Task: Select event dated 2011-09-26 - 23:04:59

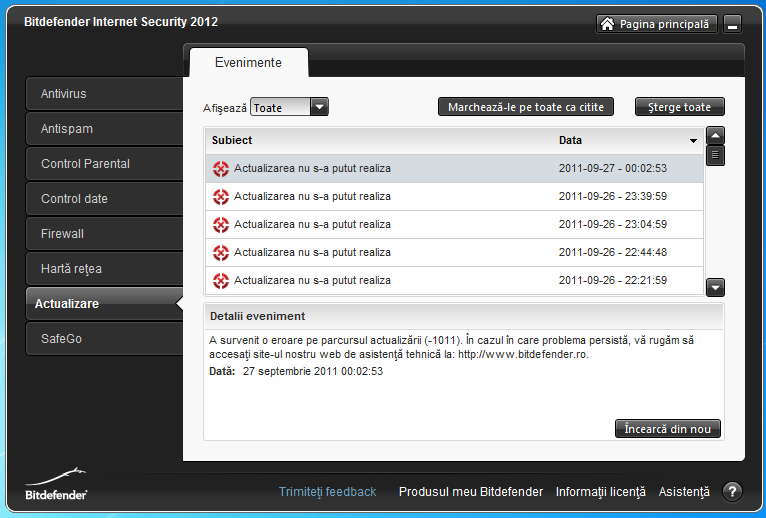Action: click(x=454, y=225)
